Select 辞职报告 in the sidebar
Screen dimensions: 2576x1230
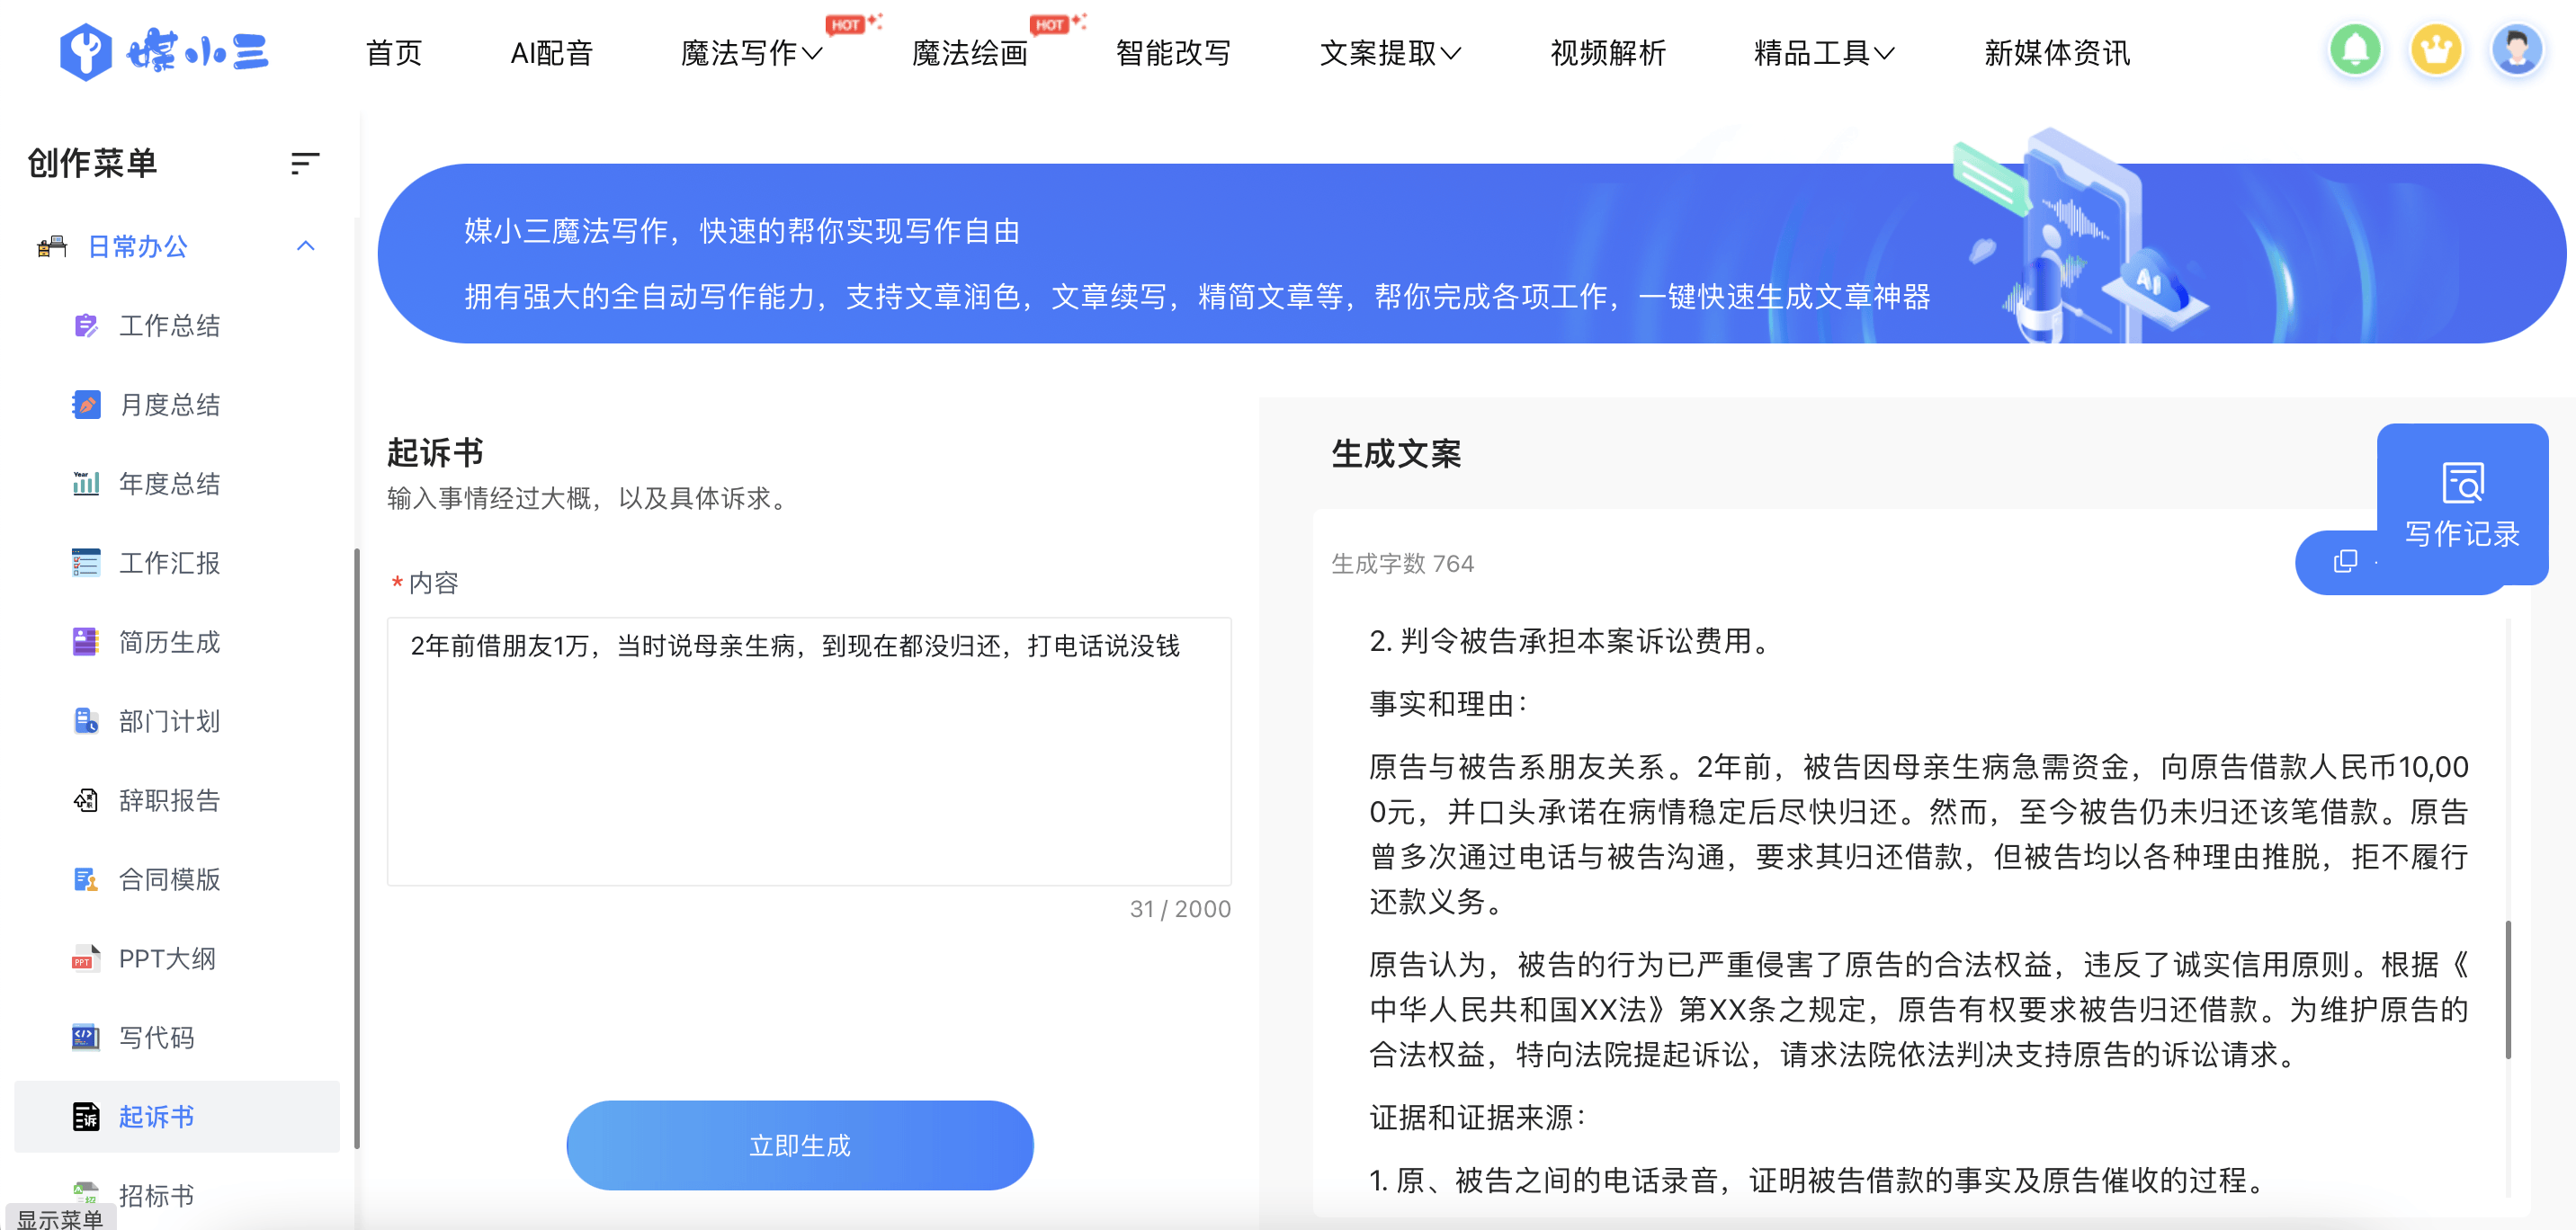tap(169, 800)
